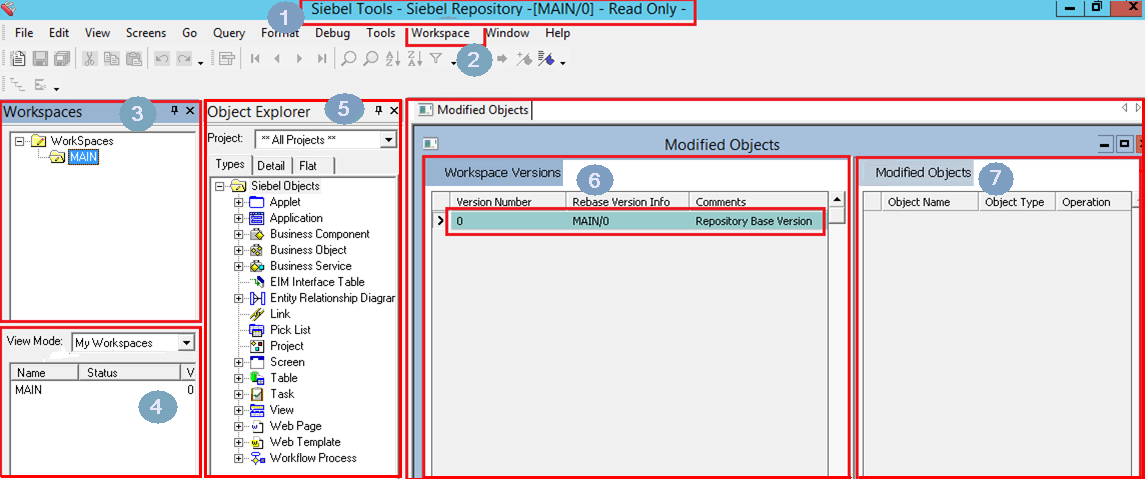Click the blue bucket toolbar icon
The width and height of the screenshot is (1145, 479).
[x=545, y=59]
